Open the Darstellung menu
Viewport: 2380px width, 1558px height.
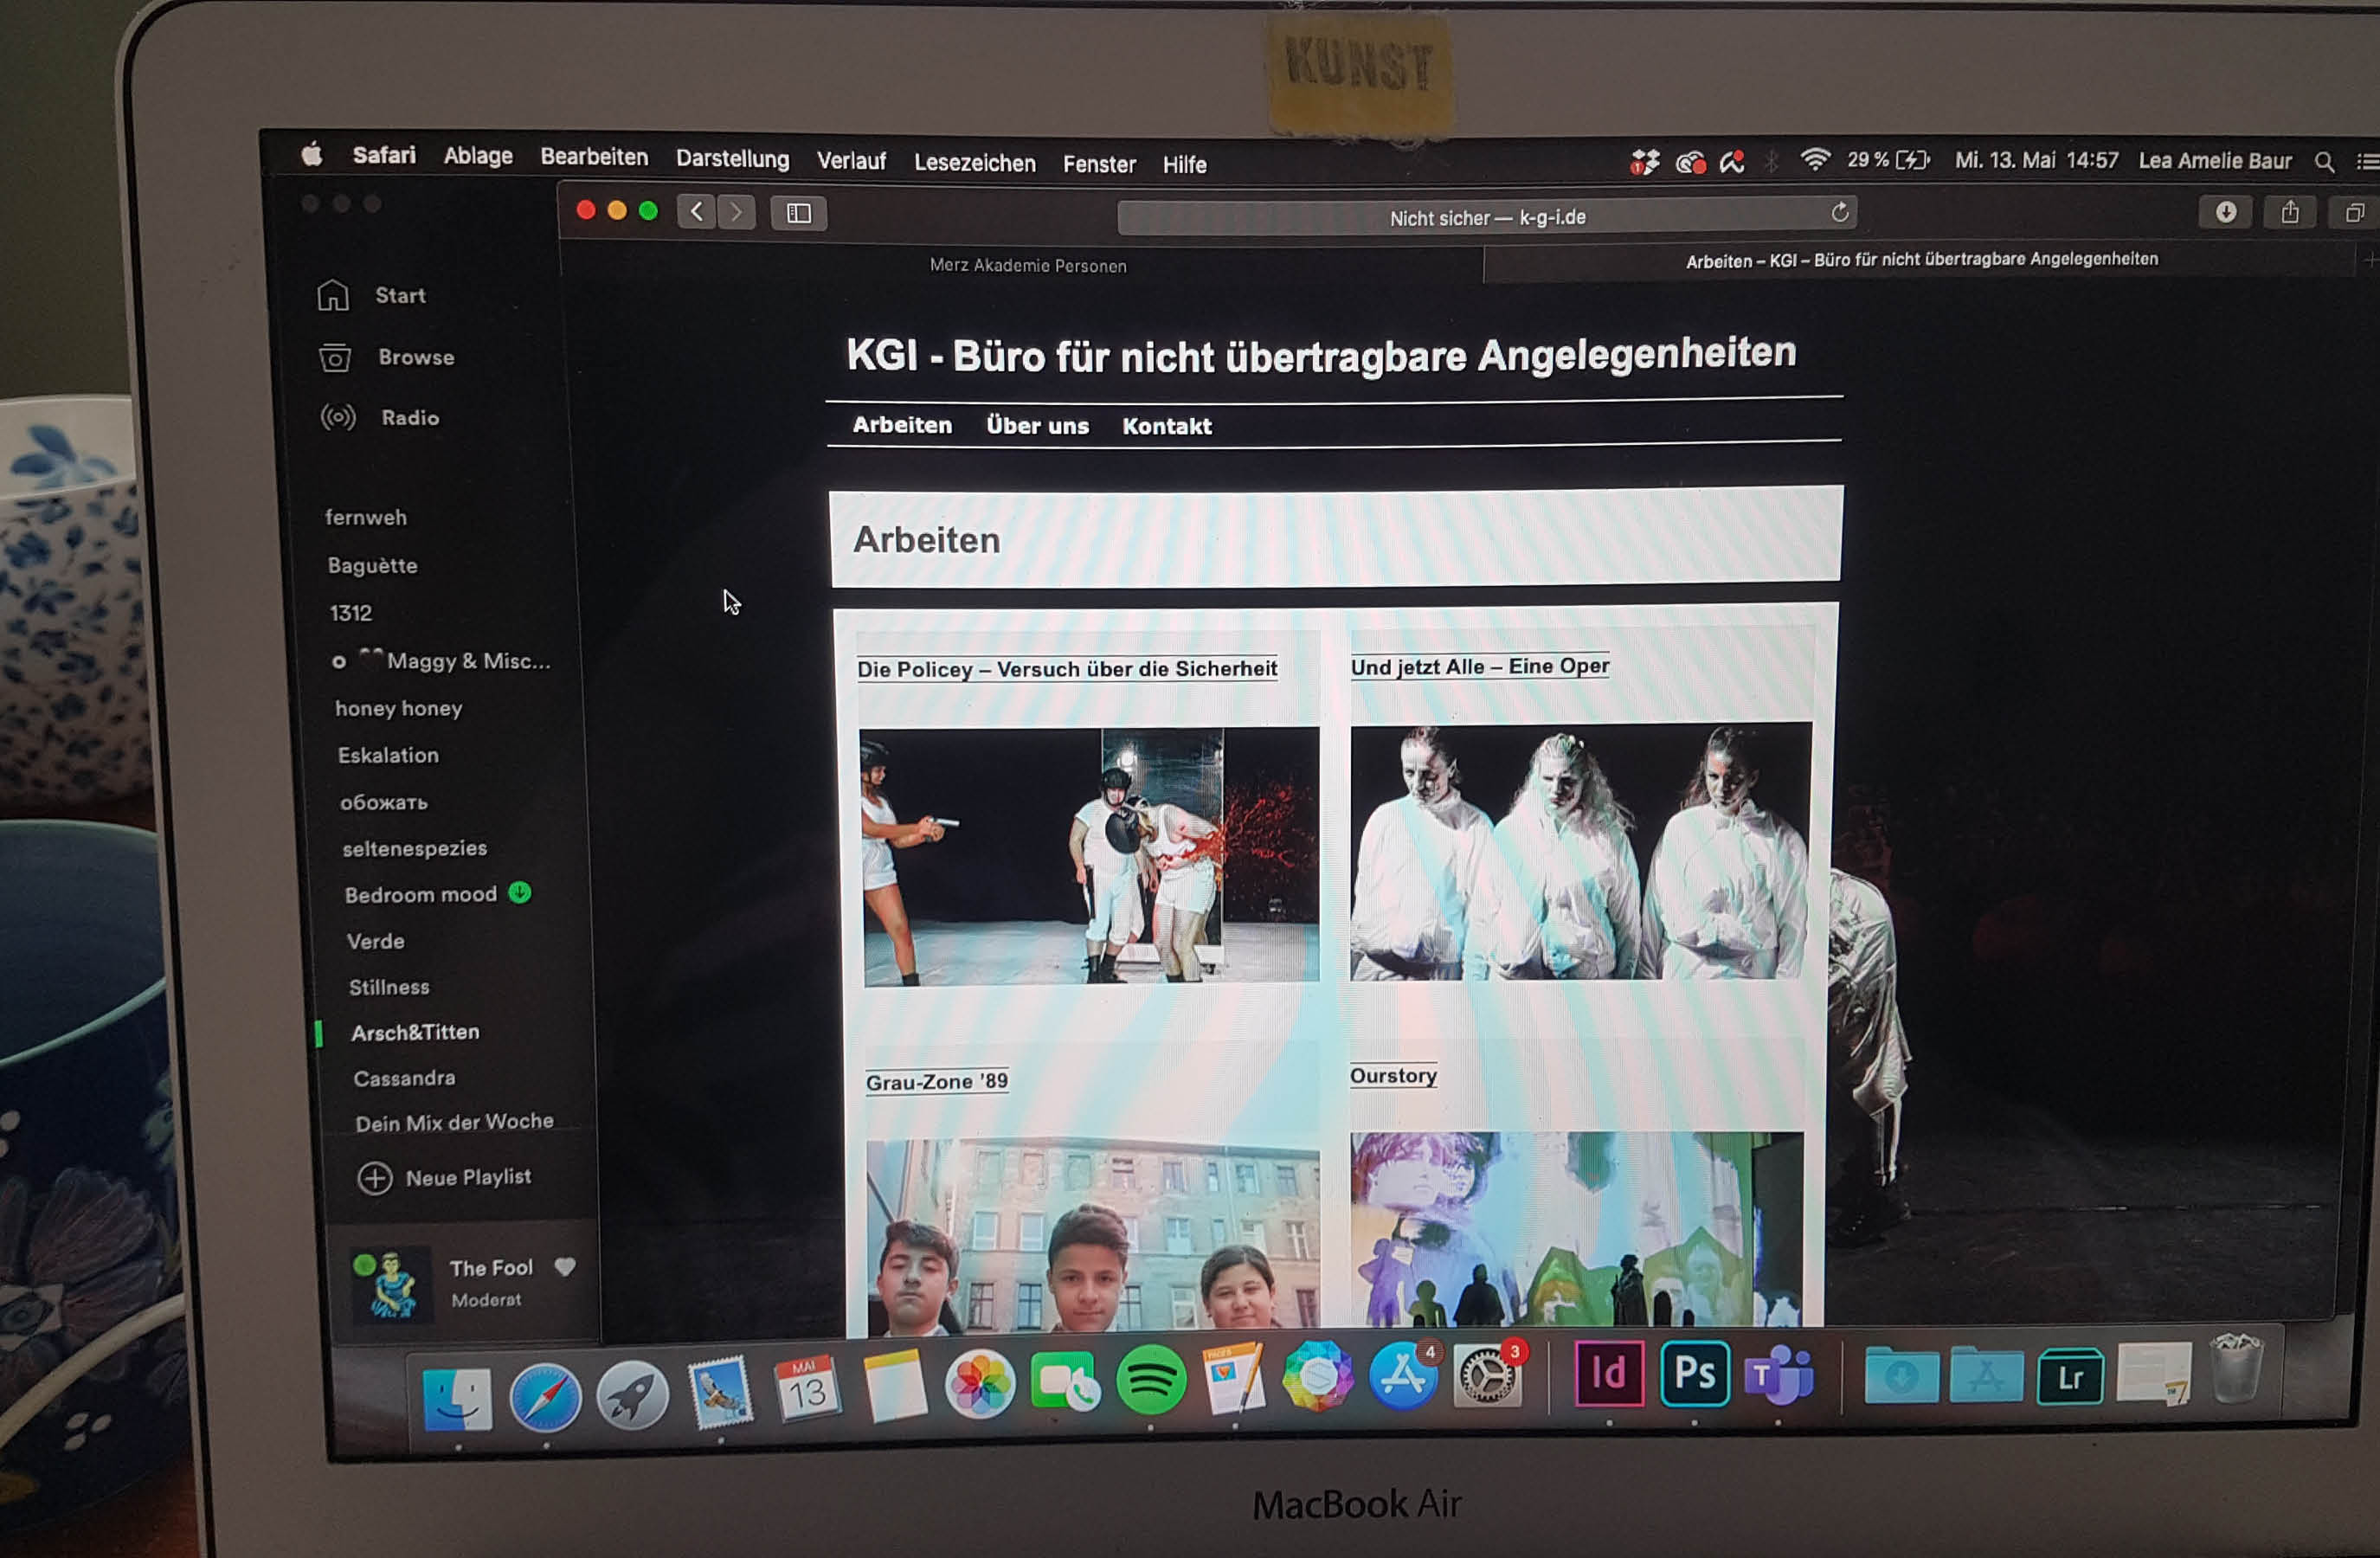tap(732, 159)
